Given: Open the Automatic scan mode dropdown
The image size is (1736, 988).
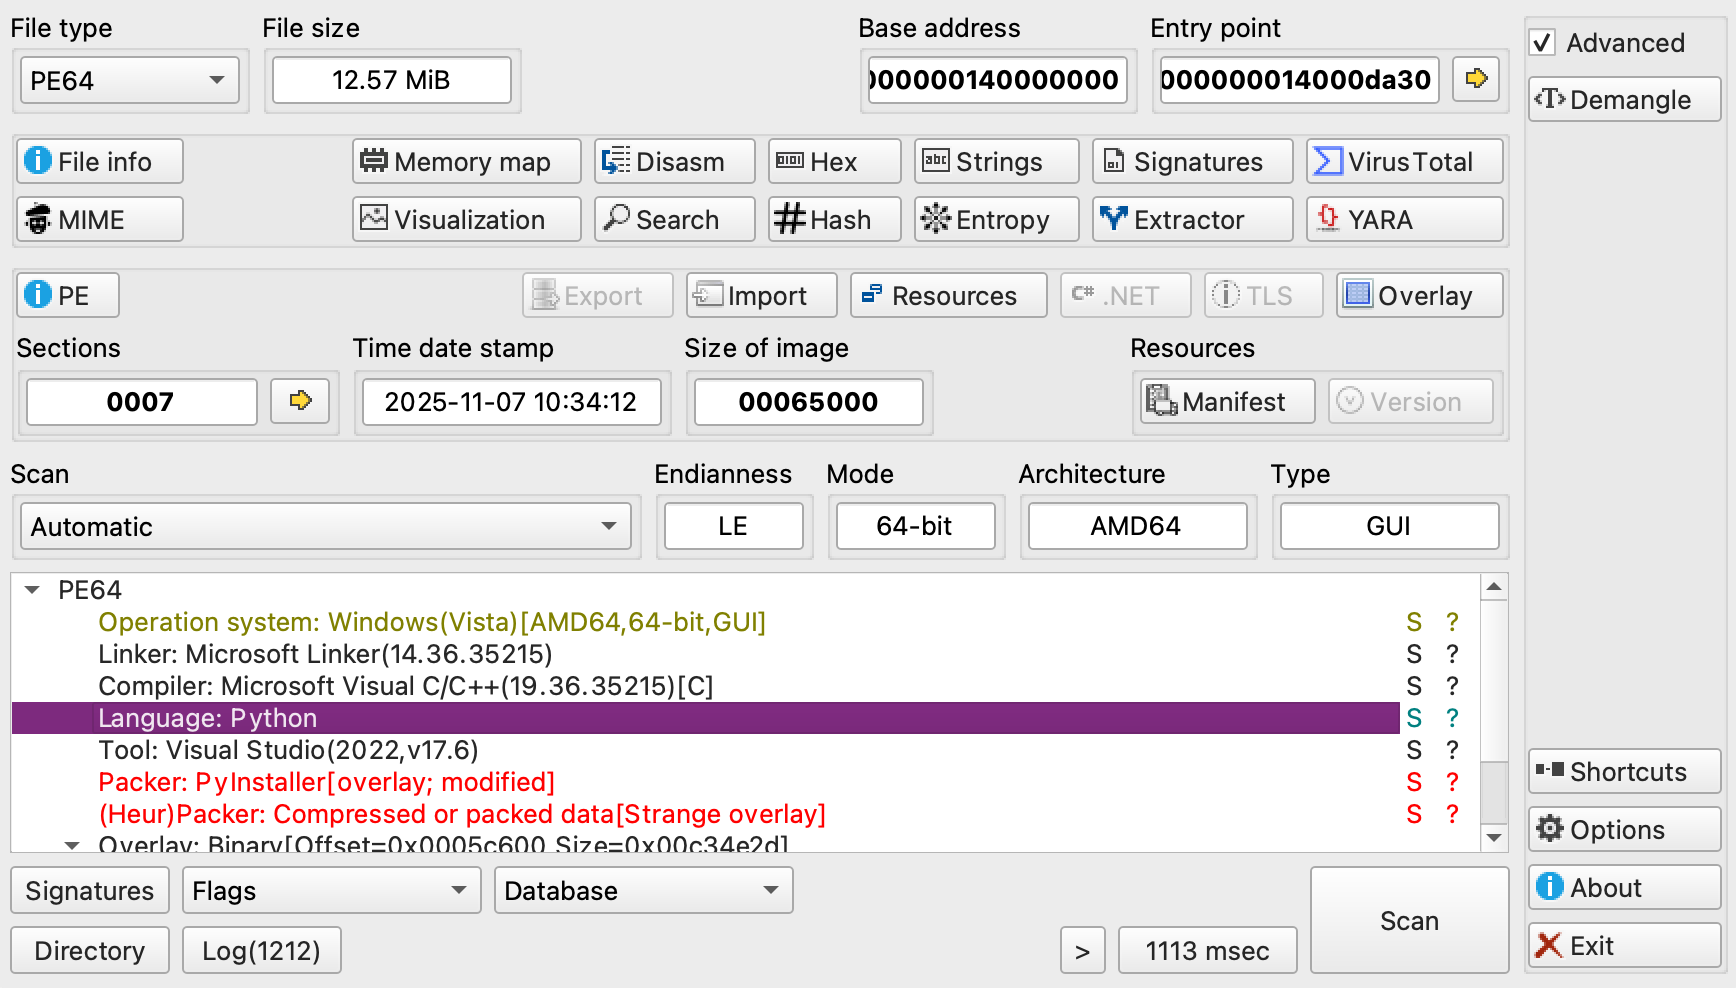Looking at the screenshot, I should coord(325,526).
